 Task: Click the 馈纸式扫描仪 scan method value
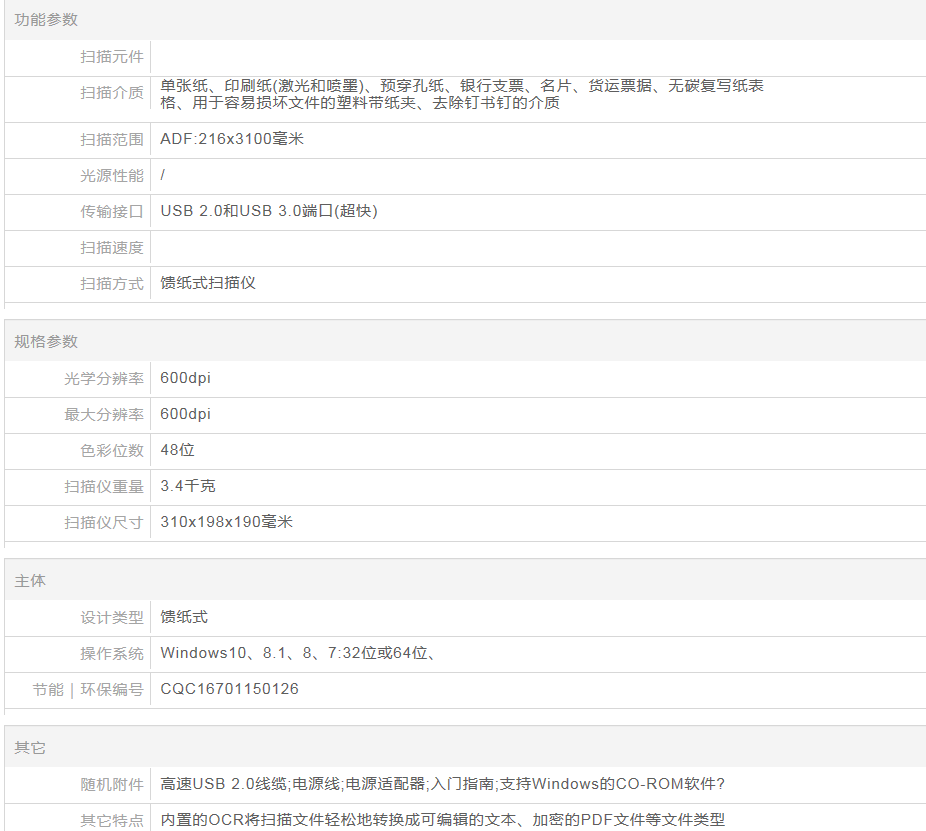[208, 283]
